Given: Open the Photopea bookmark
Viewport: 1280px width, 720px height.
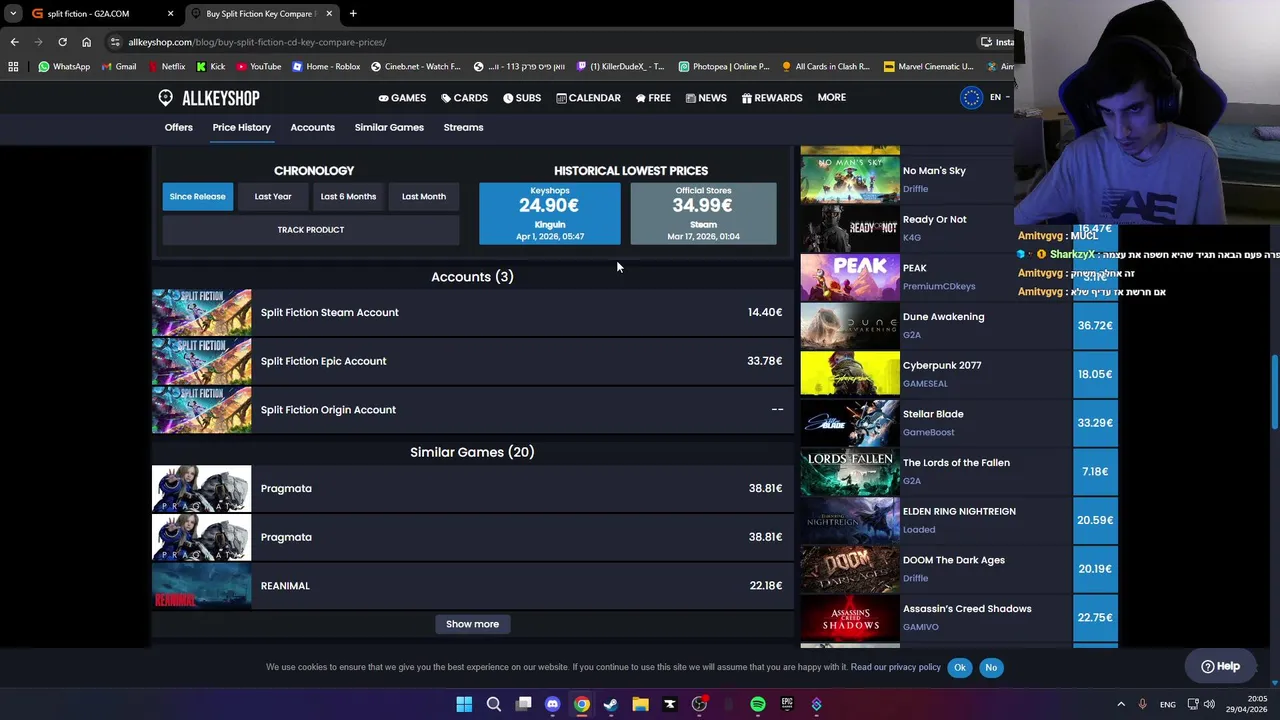Looking at the screenshot, I should (724, 67).
